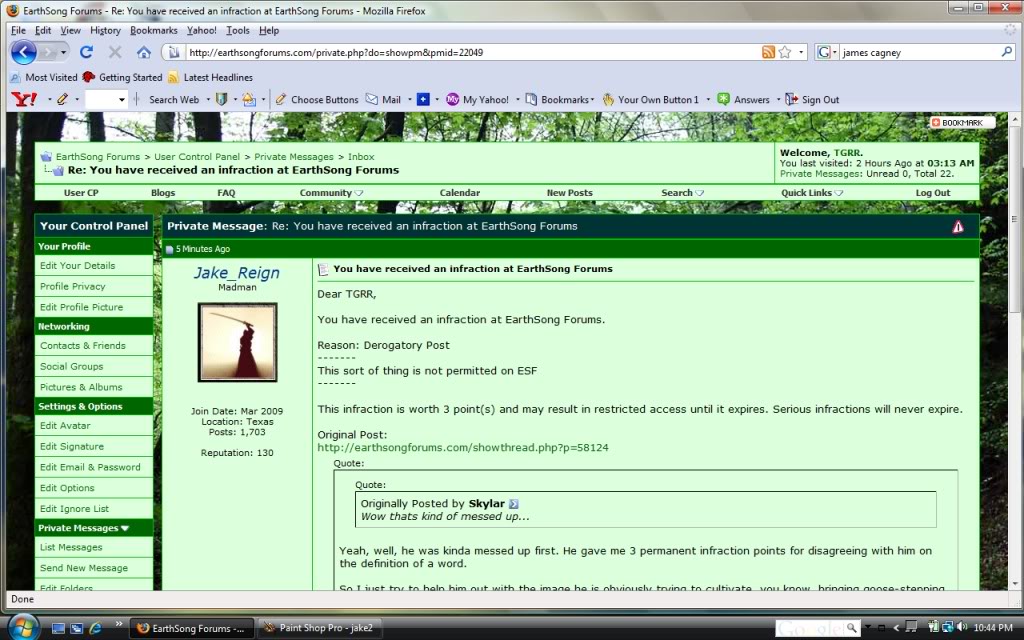Open the Calendar navigation link

click(460, 193)
